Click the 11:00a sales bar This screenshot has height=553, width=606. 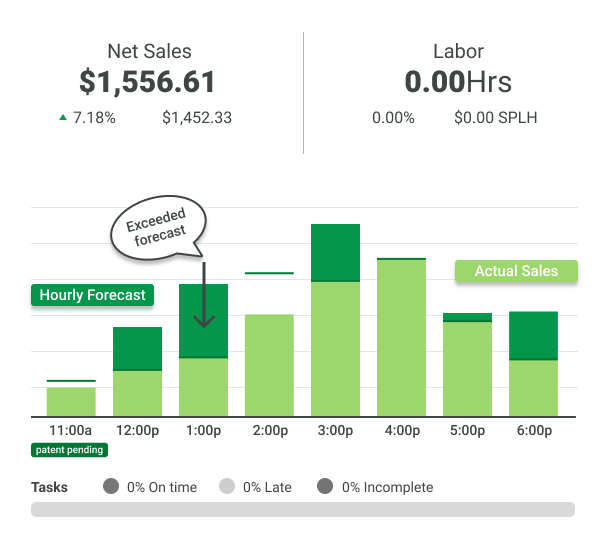[x=71, y=400]
